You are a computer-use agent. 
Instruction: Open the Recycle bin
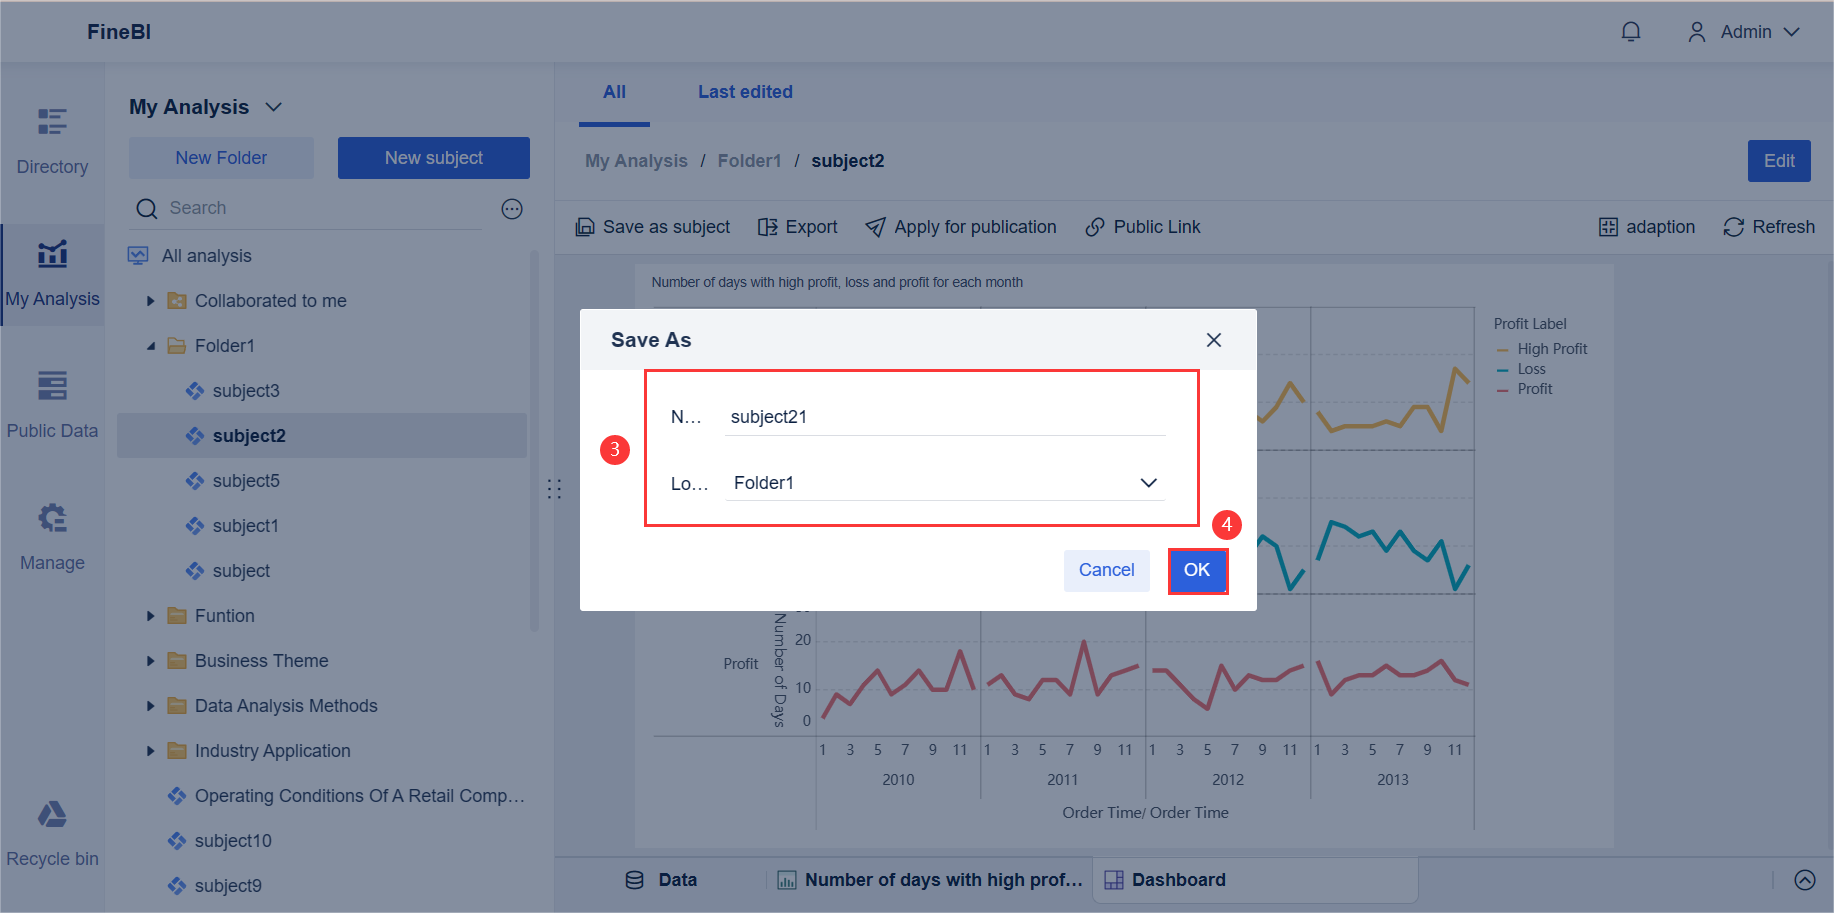point(52,832)
